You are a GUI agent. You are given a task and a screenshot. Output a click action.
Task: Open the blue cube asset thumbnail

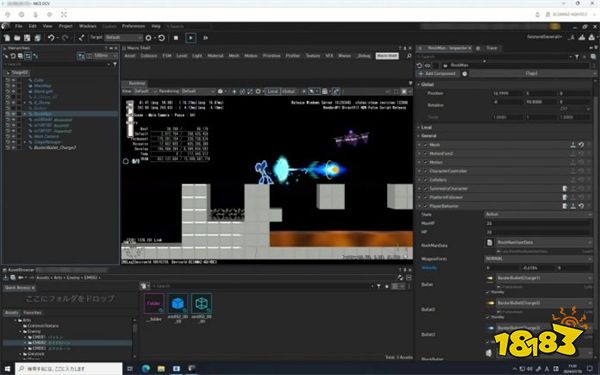pos(178,304)
